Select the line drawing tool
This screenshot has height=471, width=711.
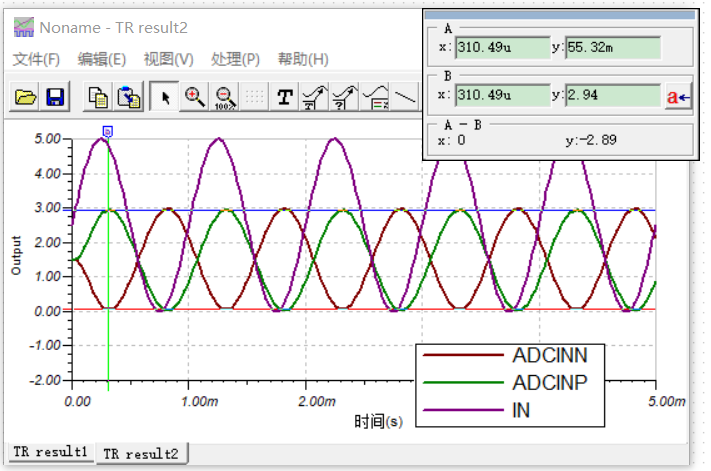pos(405,97)
